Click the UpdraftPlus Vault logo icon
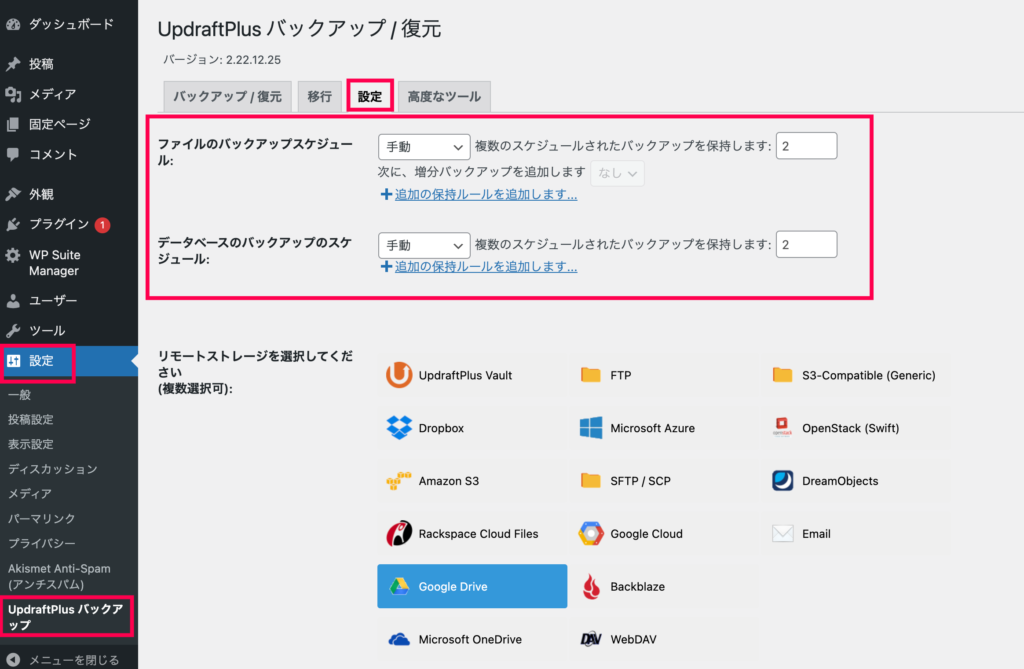 (x=399, y=375)
